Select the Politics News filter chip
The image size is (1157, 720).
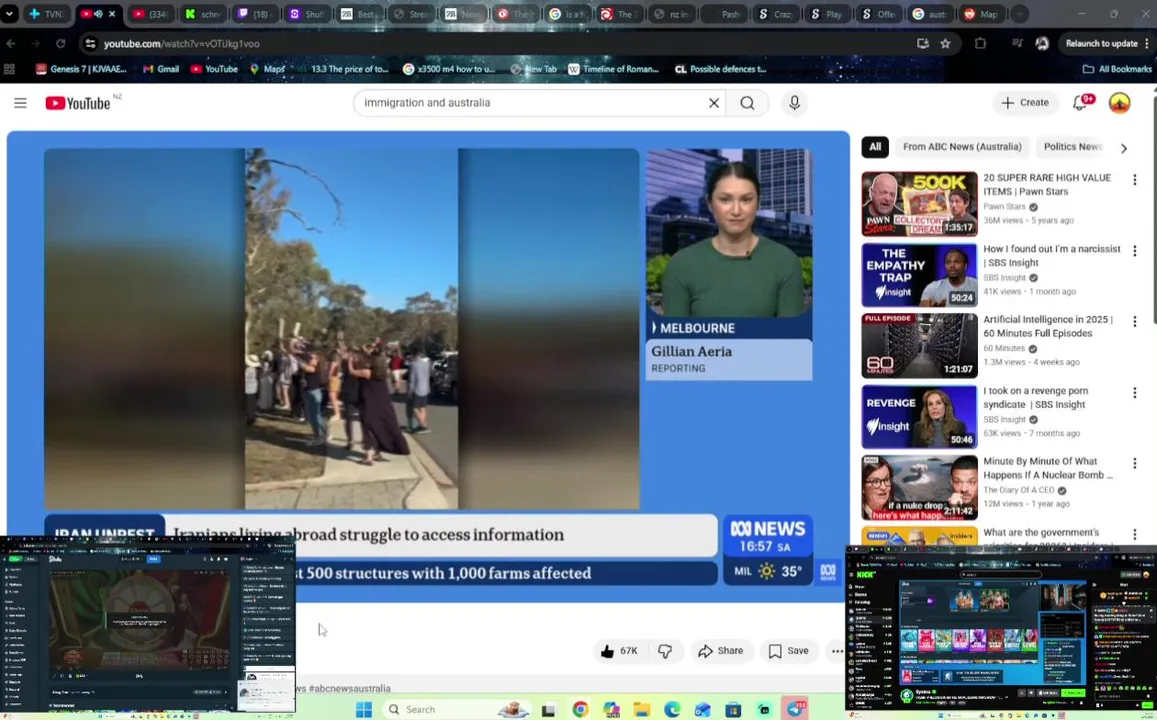click(1072, 147)
